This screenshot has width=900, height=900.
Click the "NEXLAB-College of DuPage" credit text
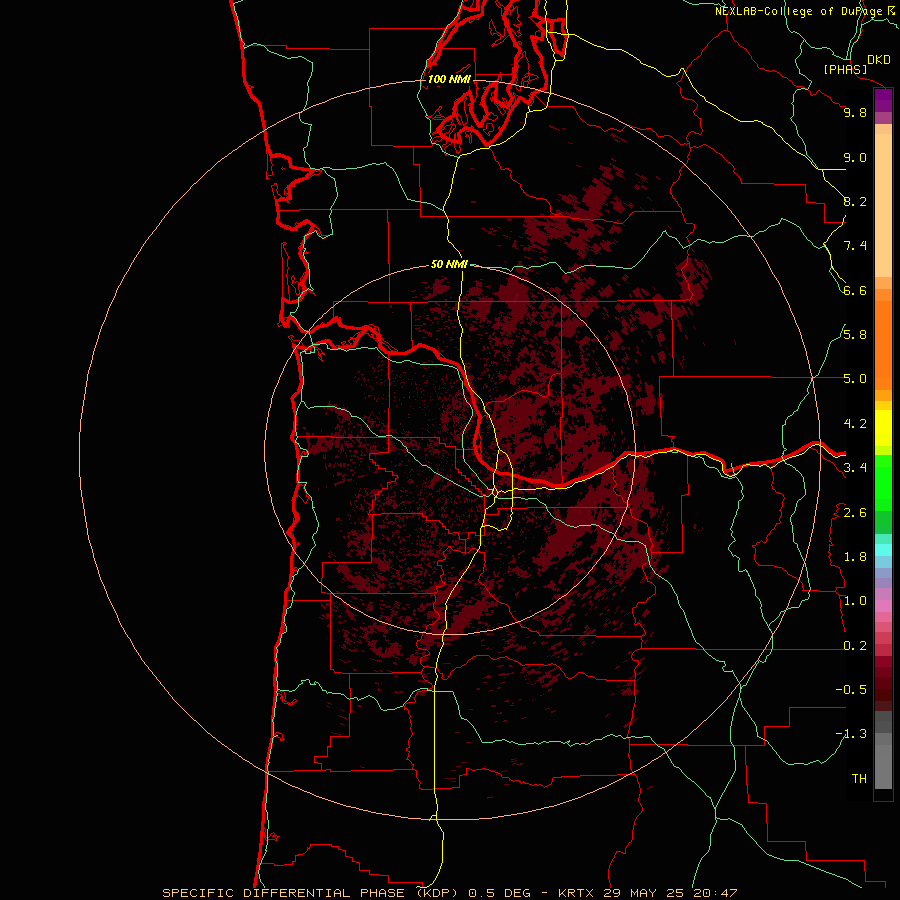point(798,11)
